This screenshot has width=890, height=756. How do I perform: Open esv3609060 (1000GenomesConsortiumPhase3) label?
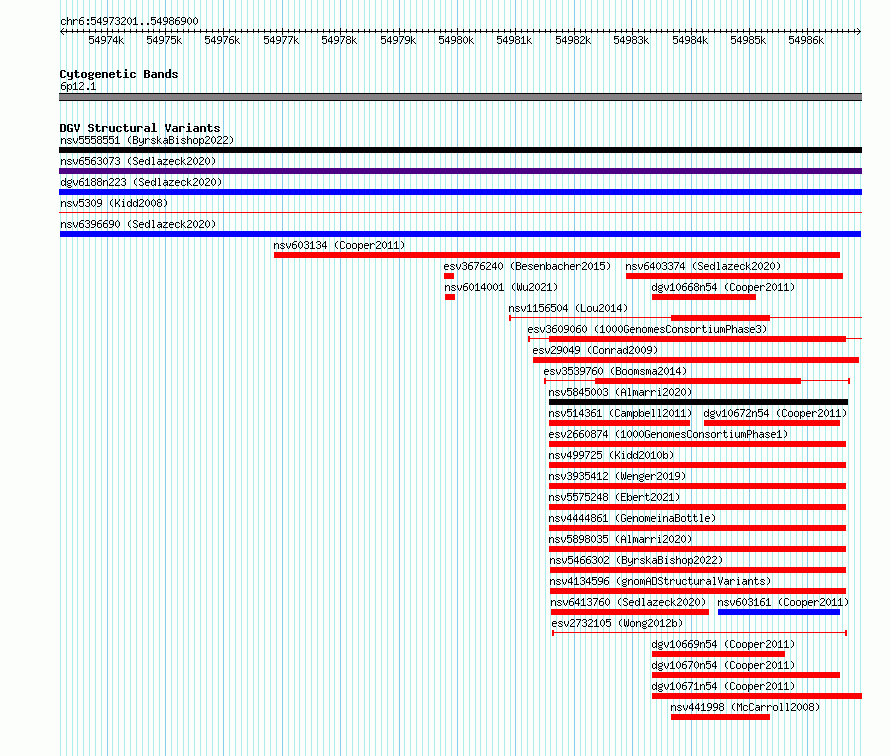tap(647, 329)
